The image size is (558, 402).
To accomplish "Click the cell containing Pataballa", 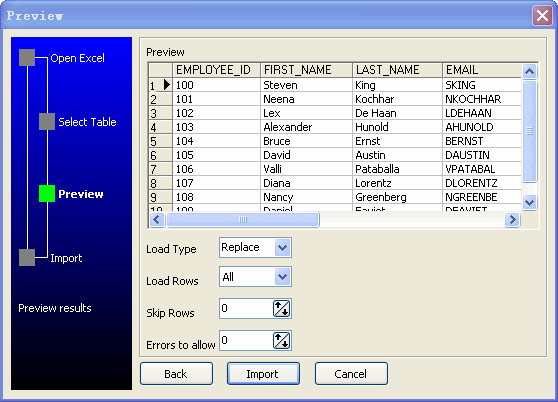I will pos(398,169).
